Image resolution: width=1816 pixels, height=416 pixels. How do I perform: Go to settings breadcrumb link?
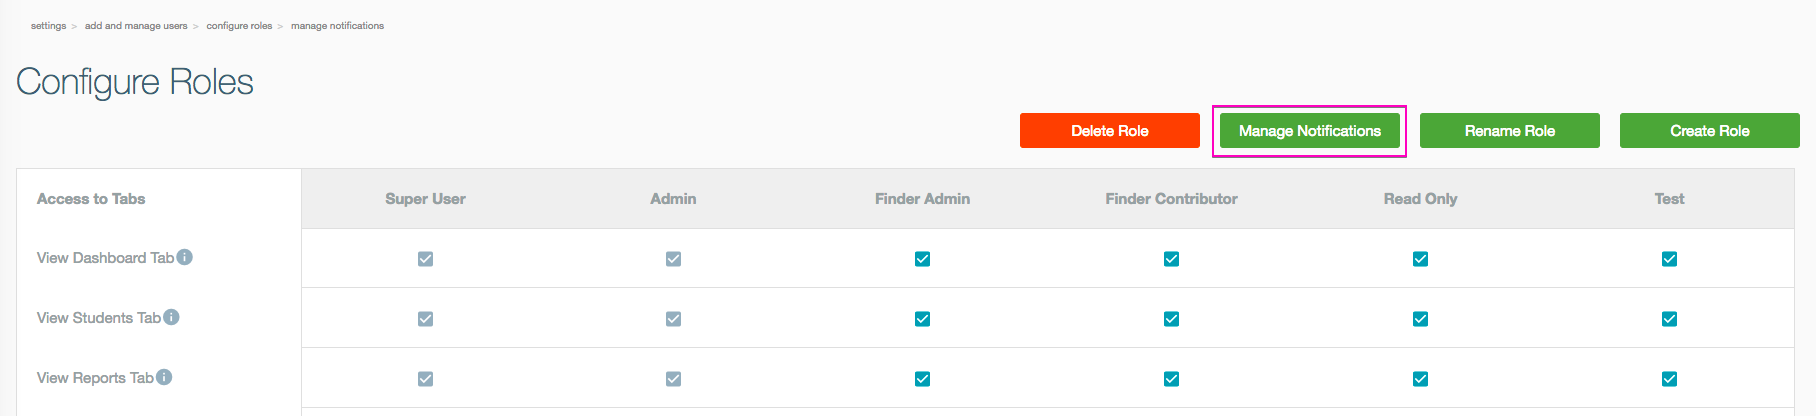pyautogui.click(x=48, y=26)
